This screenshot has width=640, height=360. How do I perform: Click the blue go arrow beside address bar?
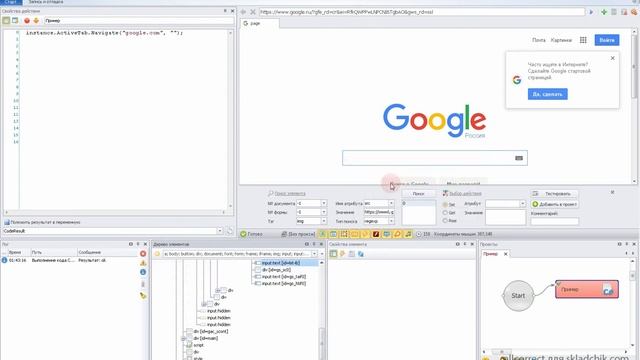591,12
